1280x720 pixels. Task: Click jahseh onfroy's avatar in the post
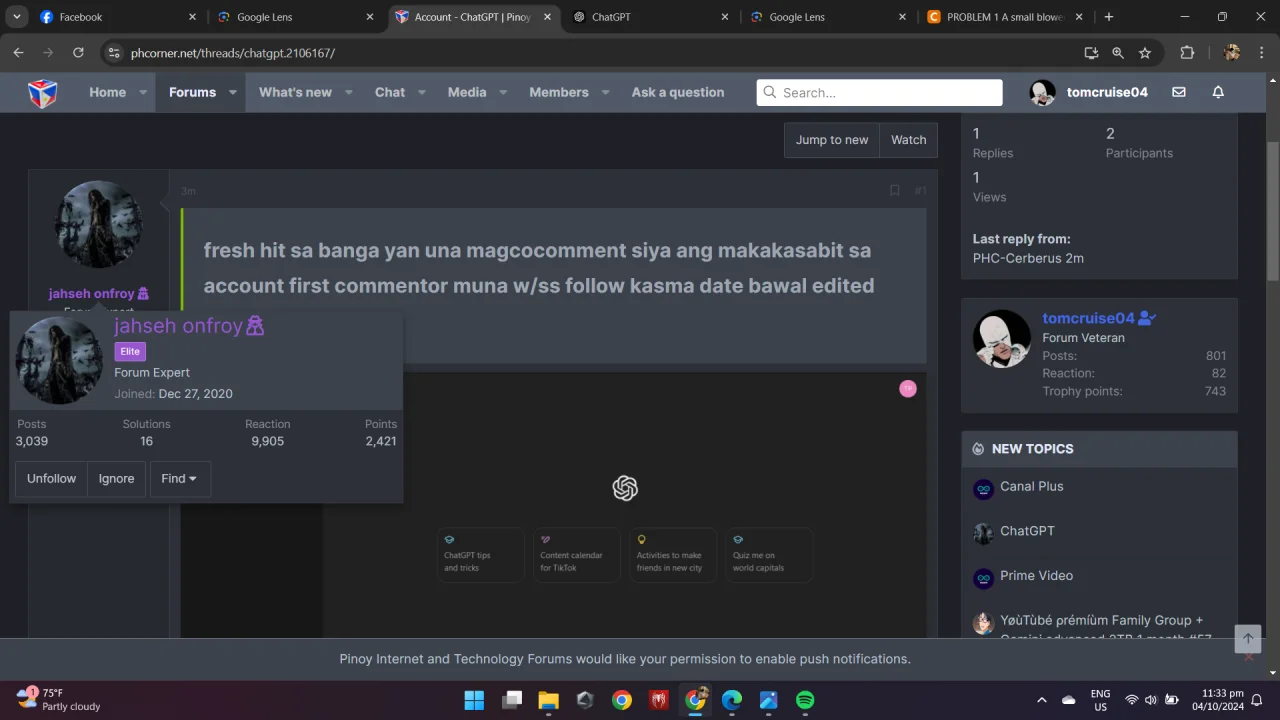click(x=98, y=224)
